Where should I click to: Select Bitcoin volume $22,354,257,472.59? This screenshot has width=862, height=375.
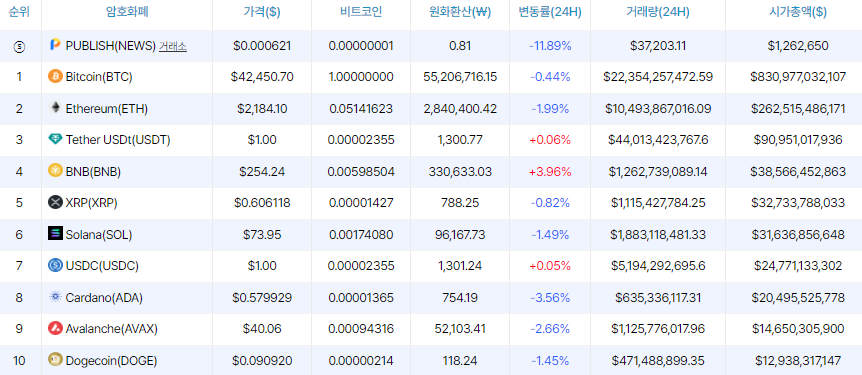[658, 77]
